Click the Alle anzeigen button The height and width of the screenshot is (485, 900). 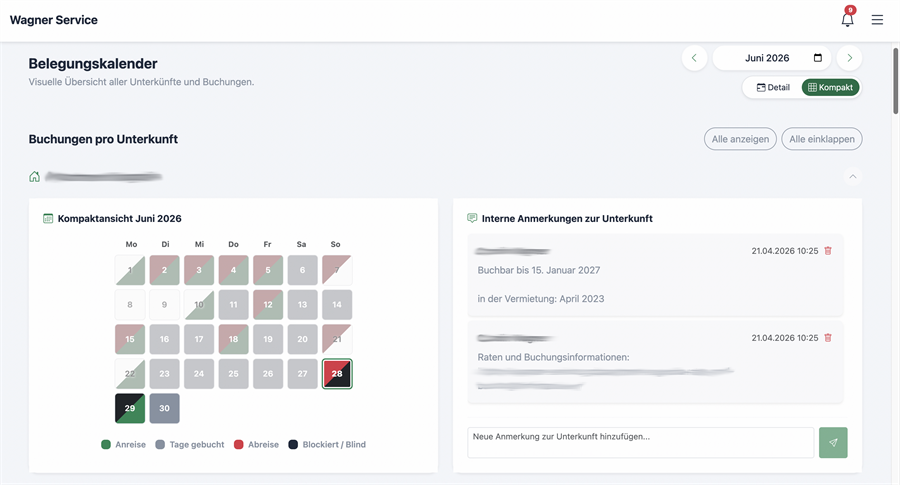point(740,139)
